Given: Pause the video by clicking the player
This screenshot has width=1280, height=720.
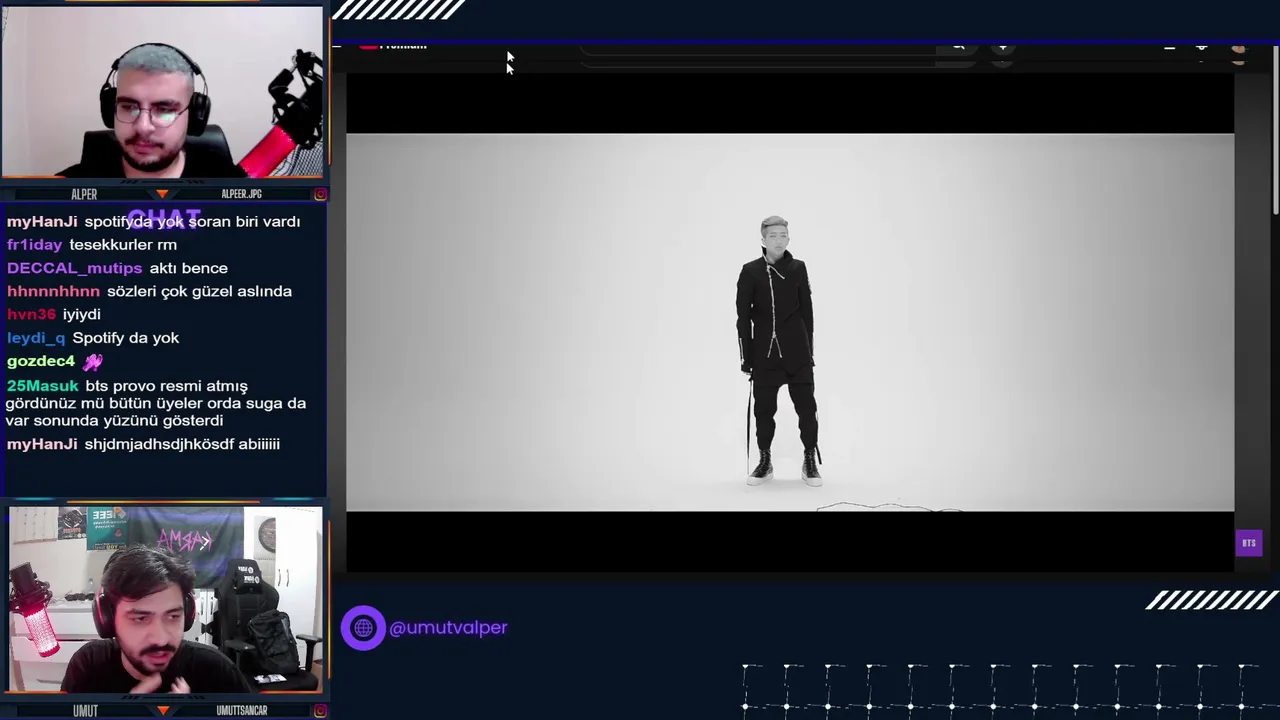Looking at the screenshot, I should (790, 322).
